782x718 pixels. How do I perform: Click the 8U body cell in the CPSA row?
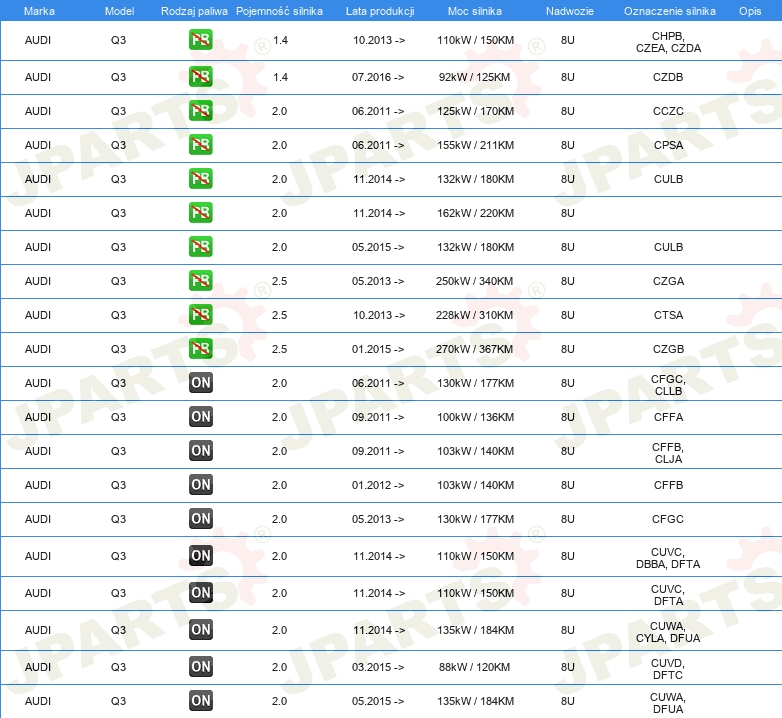pos(568,145)
